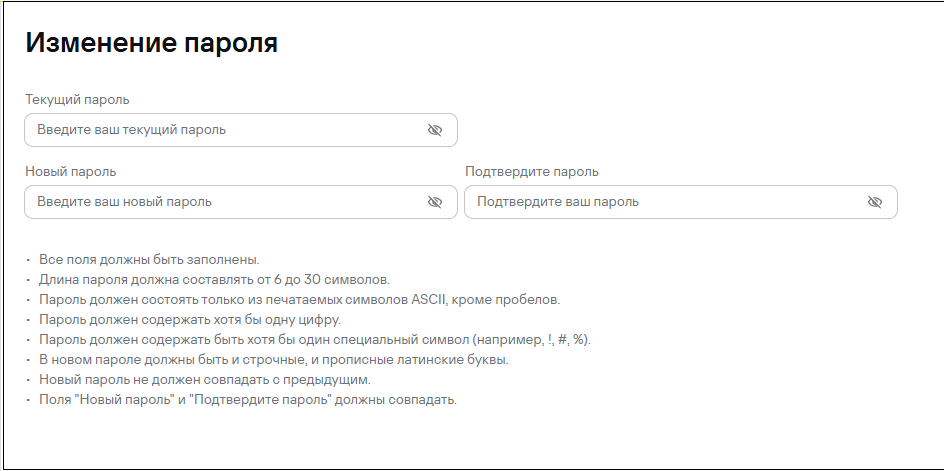The height and width of the screenshot is (471, 944).
Task: Reveal confirm password with eye icon
Action: click(875, 202)
